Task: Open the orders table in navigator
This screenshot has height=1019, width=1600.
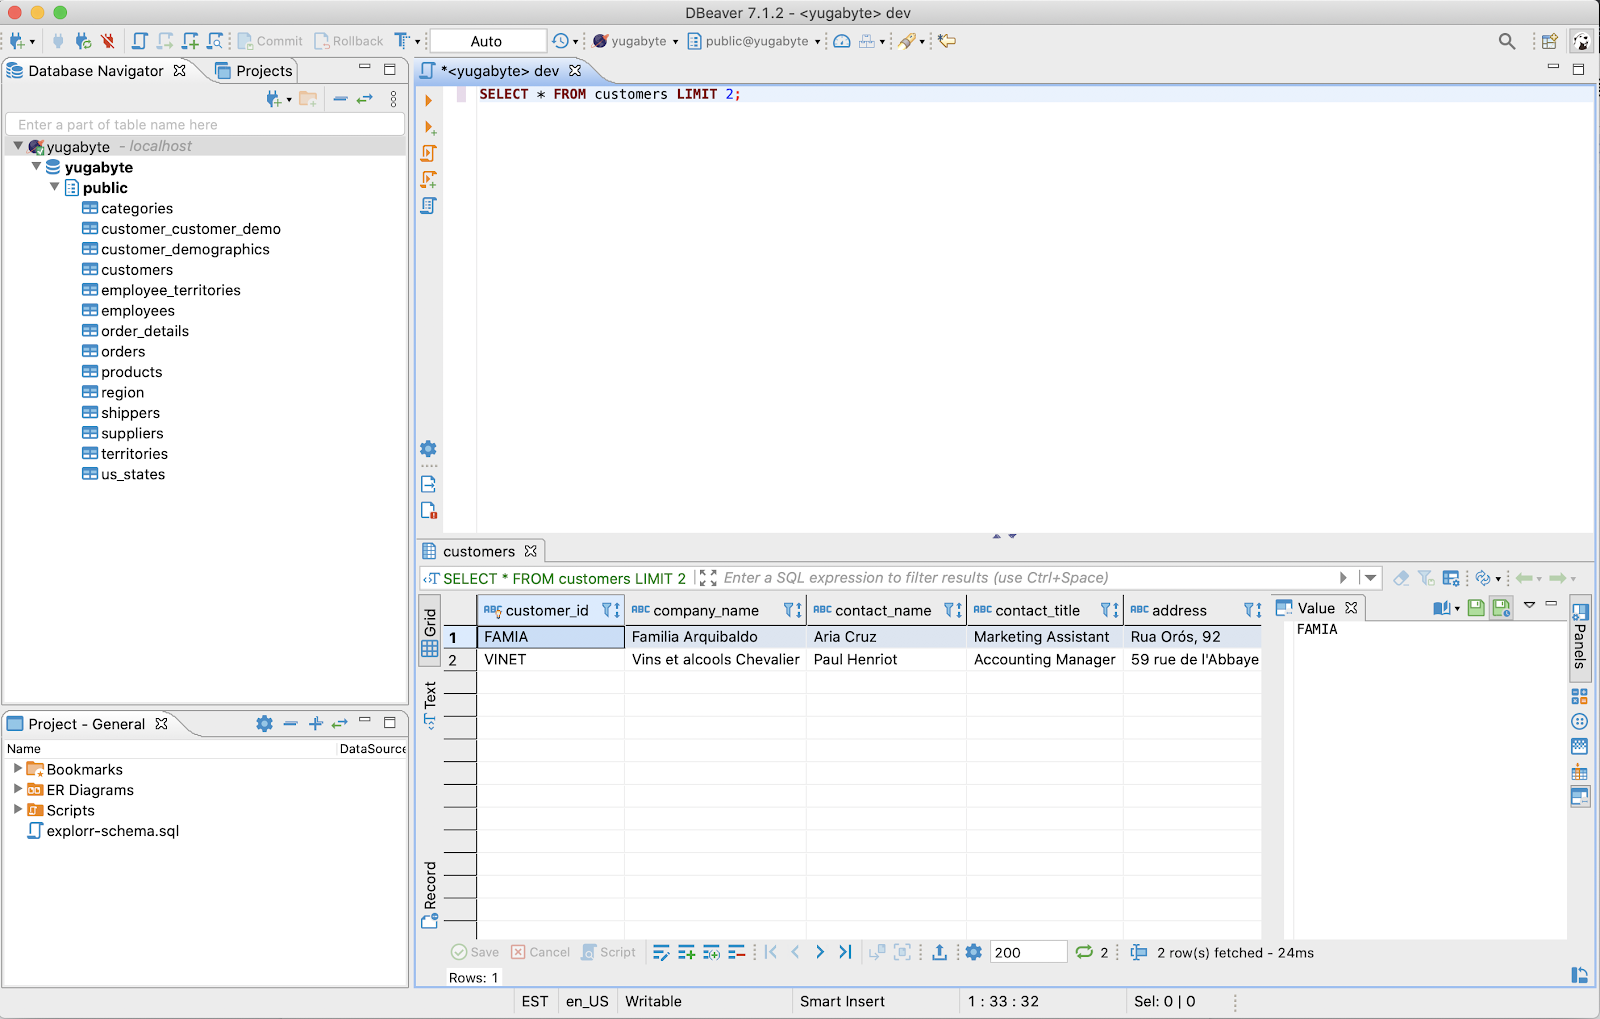Action: click(123, 352)
